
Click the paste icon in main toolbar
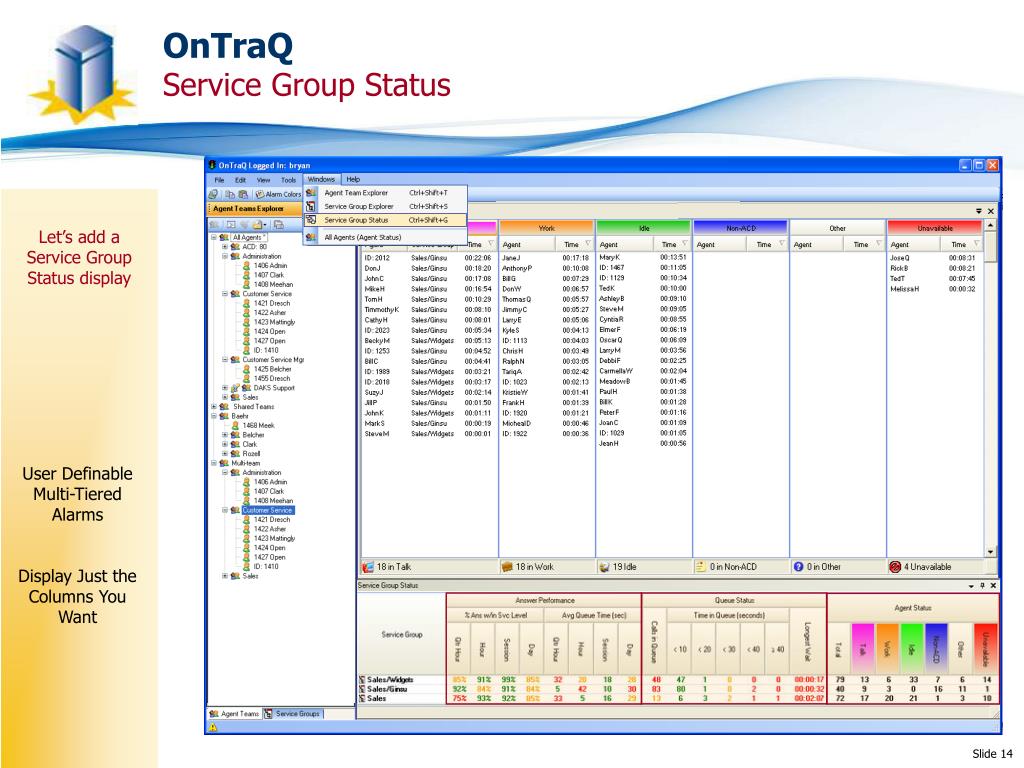(243, 194)
